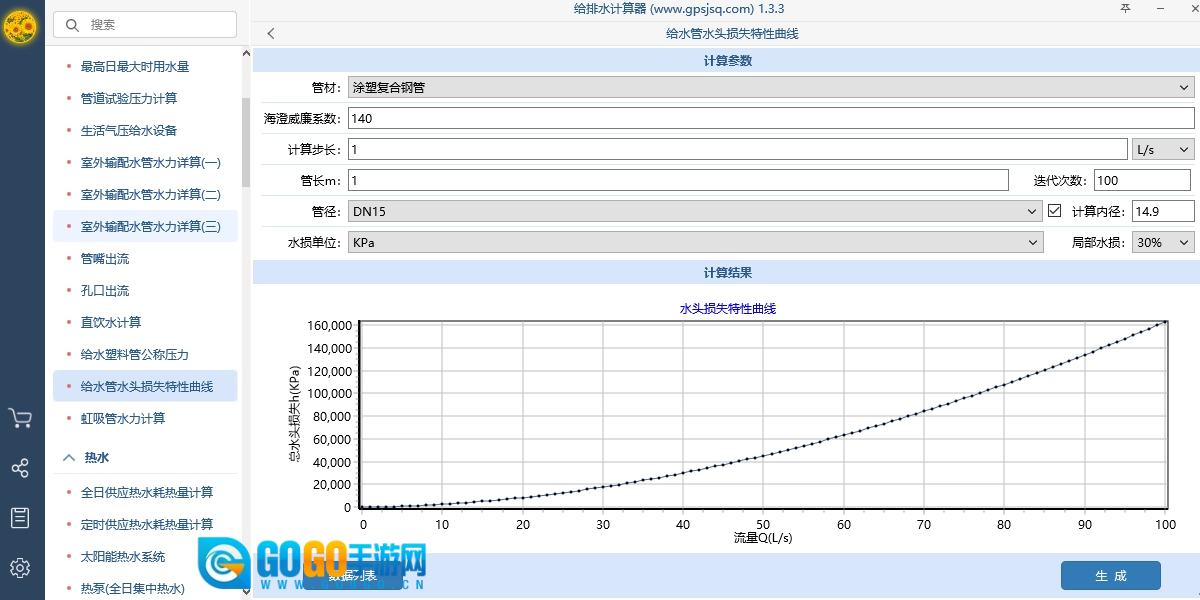Open the clipboard notes icon in sidebar
Image resolution: width=1200 pixels, height=600 pixels.
[20, 518]
